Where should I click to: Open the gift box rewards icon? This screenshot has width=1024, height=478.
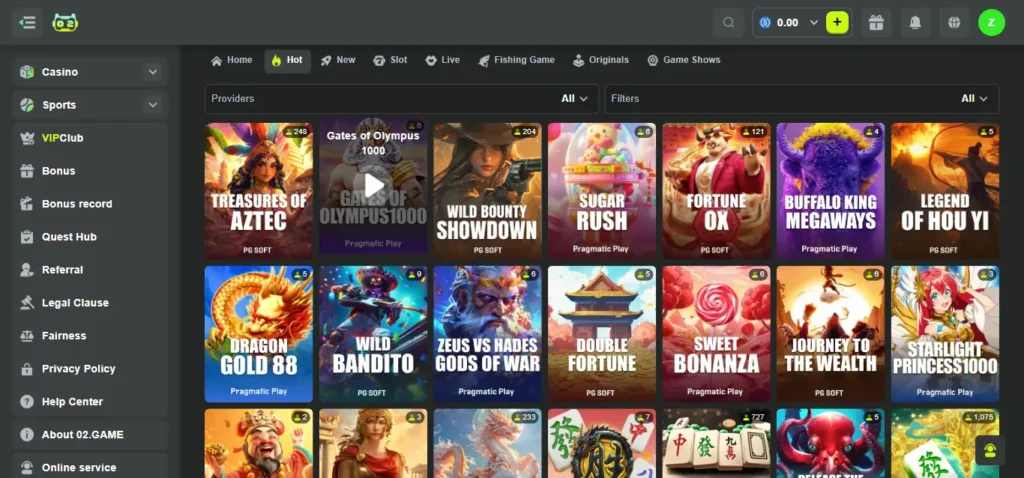click(x=876, y=22)
